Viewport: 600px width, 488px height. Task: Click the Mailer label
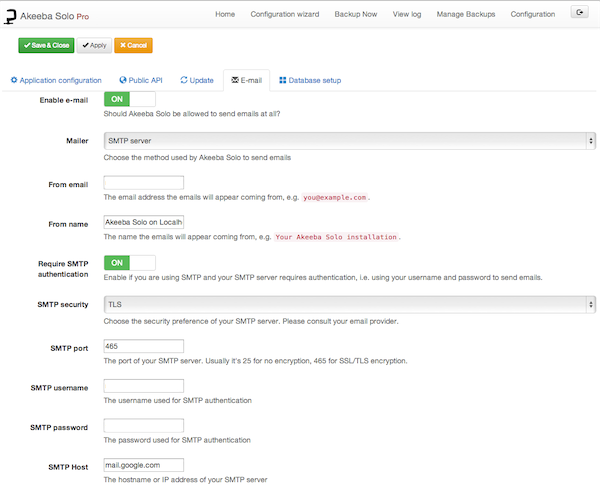point(77,141)
